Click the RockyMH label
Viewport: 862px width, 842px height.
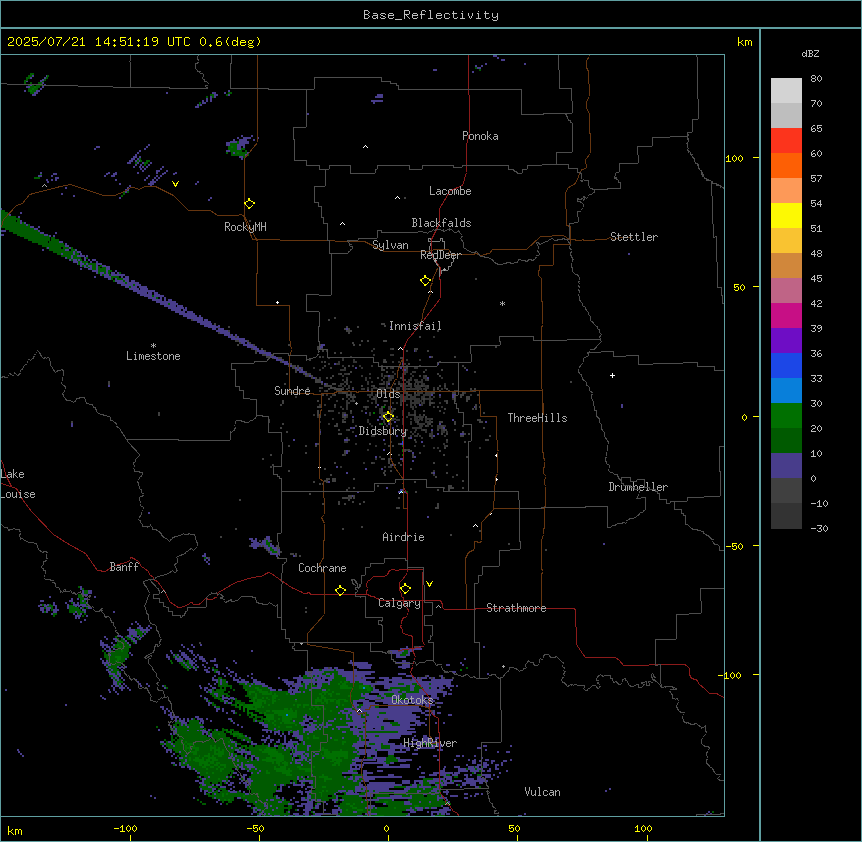pos(245,227)
